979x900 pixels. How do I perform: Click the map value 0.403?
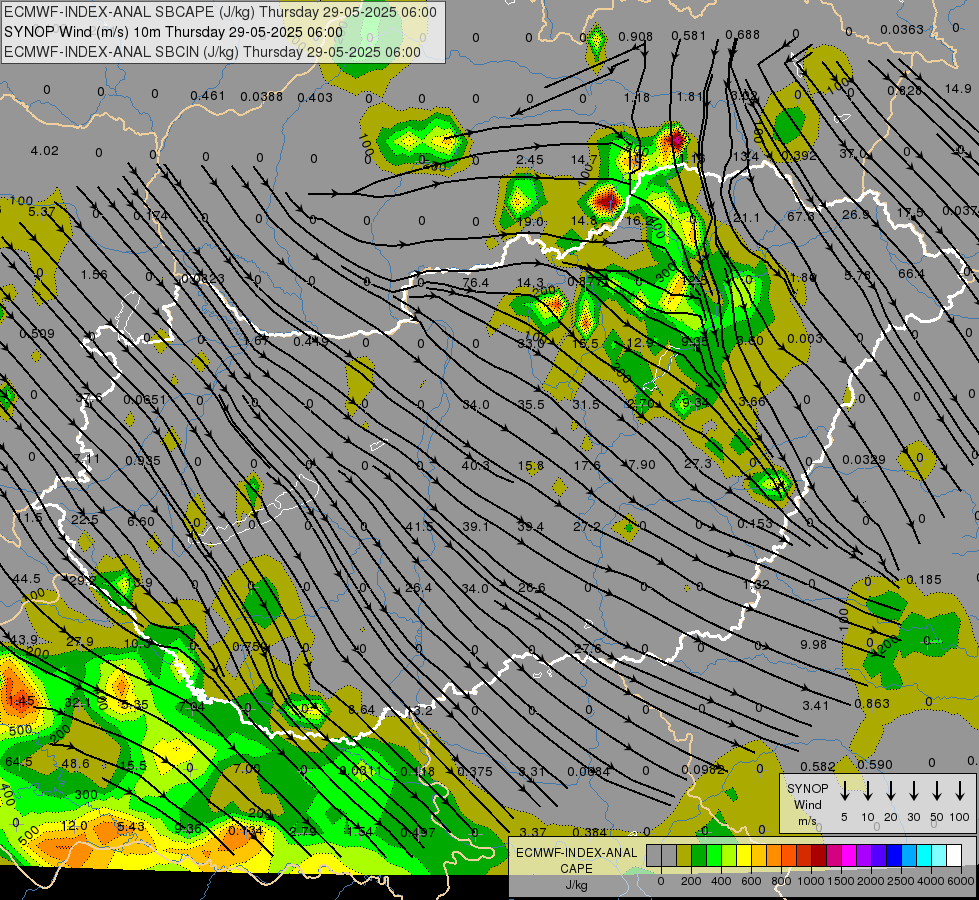[315, 97]
